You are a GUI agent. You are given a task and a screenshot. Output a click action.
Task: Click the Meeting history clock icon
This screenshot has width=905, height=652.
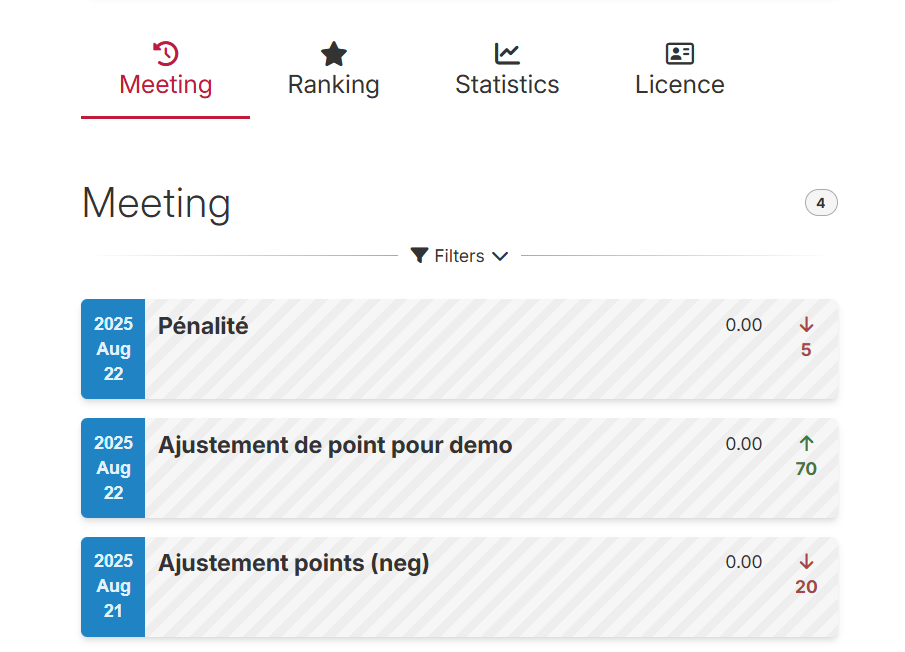[x=166, y=54]
